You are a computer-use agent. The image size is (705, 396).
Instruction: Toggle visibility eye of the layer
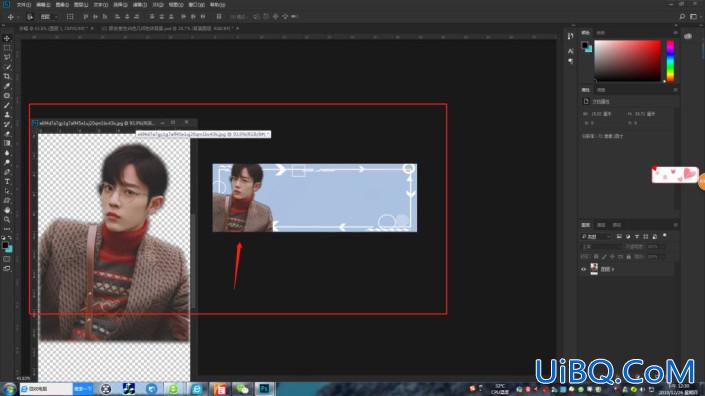[x=584, y=269]
